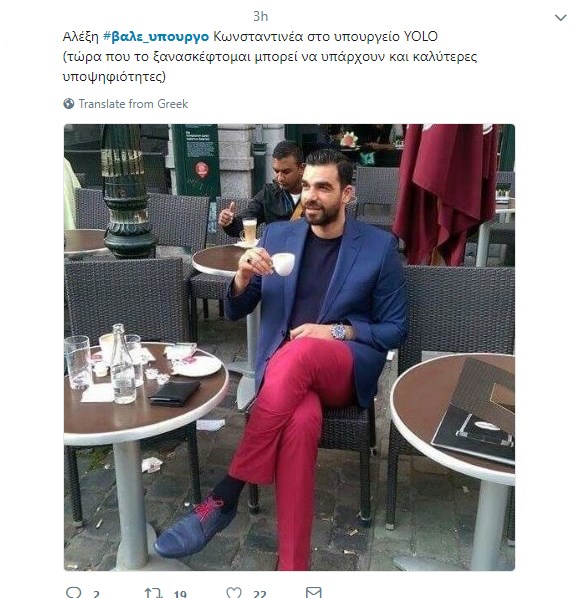The height and width of the screenshot is (598, 573).
Task: Click the retweet count 19
Action: (x=180, y=594)
